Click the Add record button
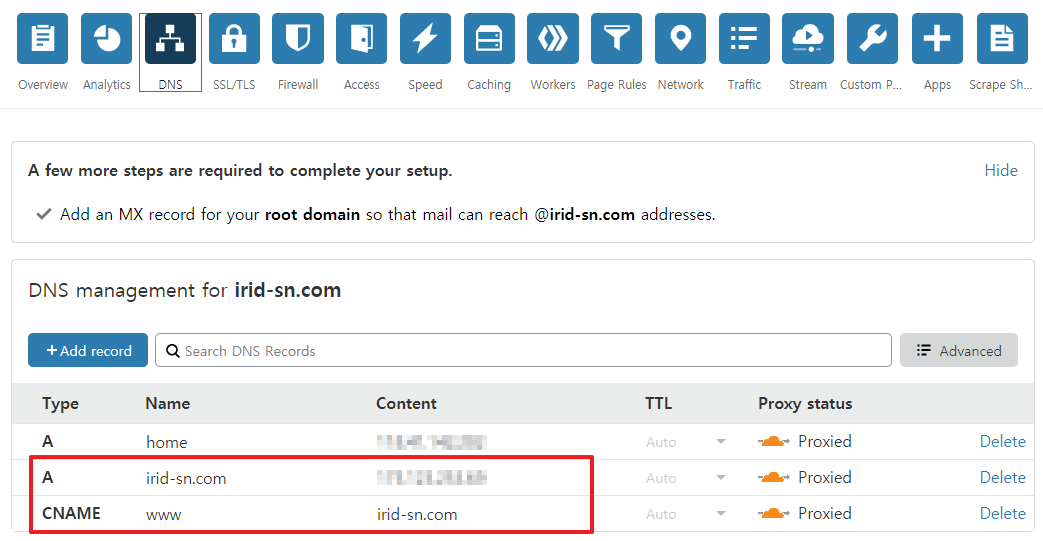Image resolution: width=1043 pixels, height=541 pixels. (x=88, y=350)
